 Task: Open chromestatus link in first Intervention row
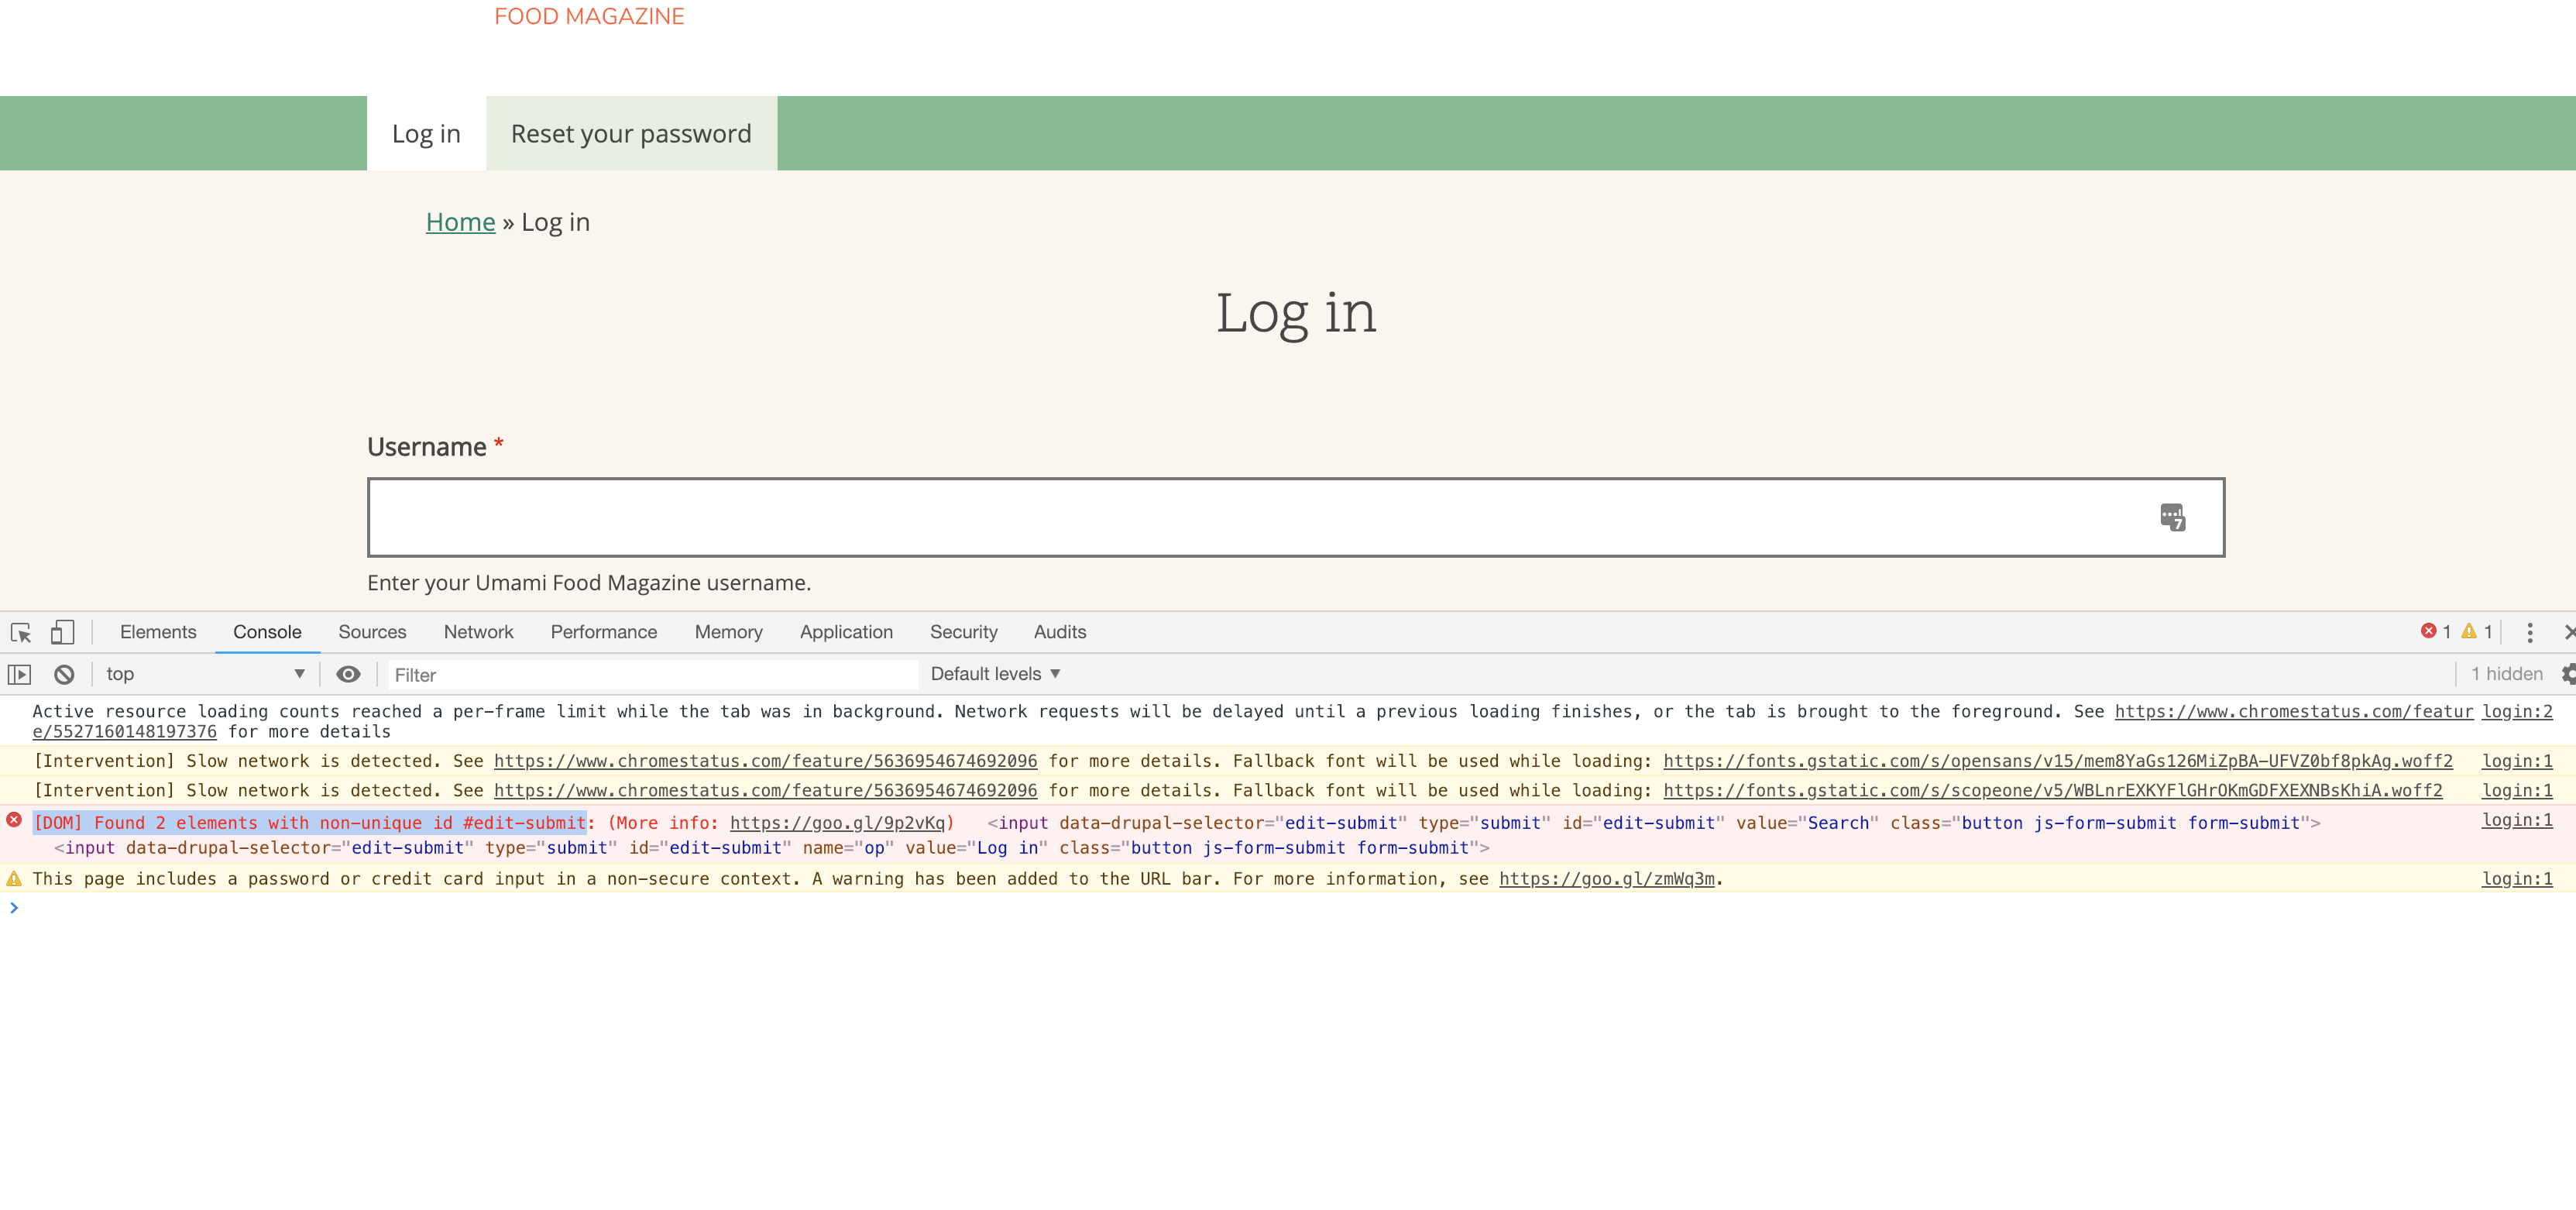click(x=765, y=761)
